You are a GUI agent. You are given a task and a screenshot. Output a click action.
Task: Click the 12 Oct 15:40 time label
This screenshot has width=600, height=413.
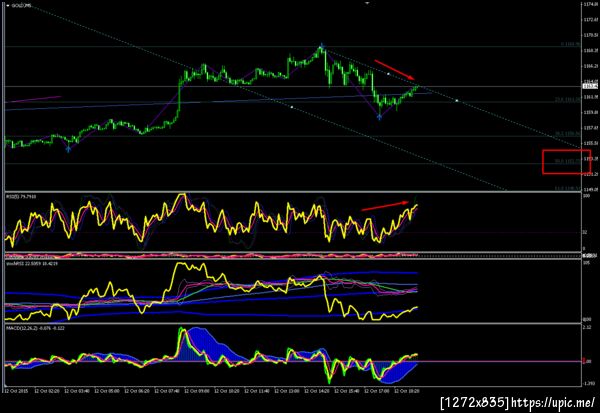pos(347,391)
